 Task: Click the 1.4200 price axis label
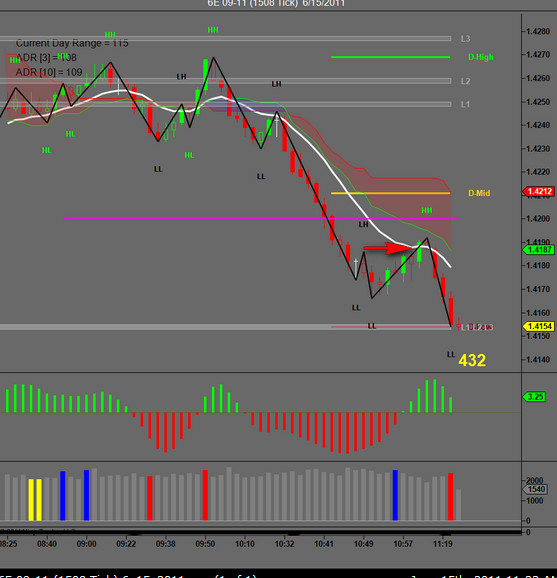click(x=538, y=219)
